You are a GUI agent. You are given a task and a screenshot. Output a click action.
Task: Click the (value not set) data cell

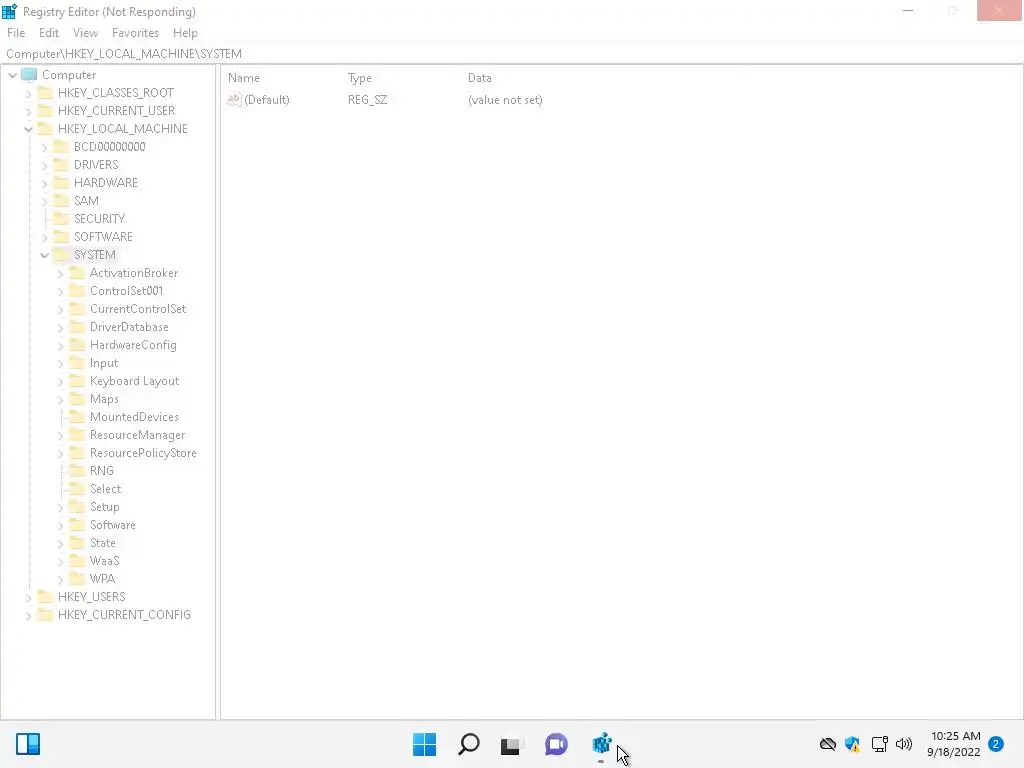[505, 99]
